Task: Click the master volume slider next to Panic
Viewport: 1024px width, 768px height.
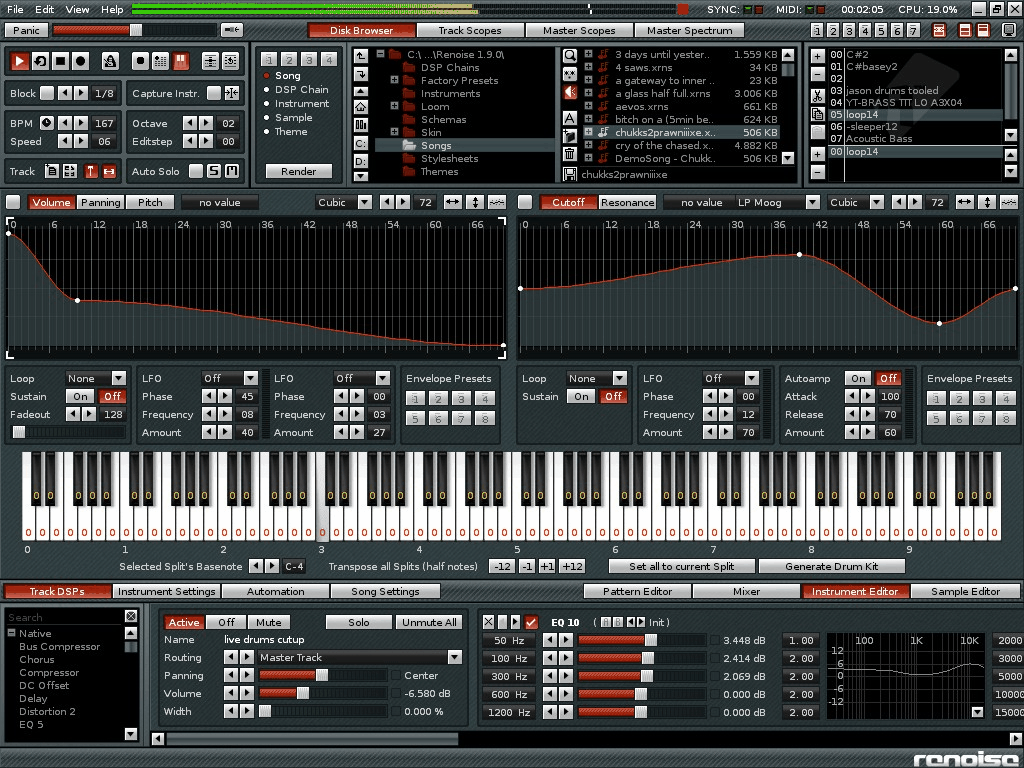Action: pyautogui.click(x=134, y=30)
